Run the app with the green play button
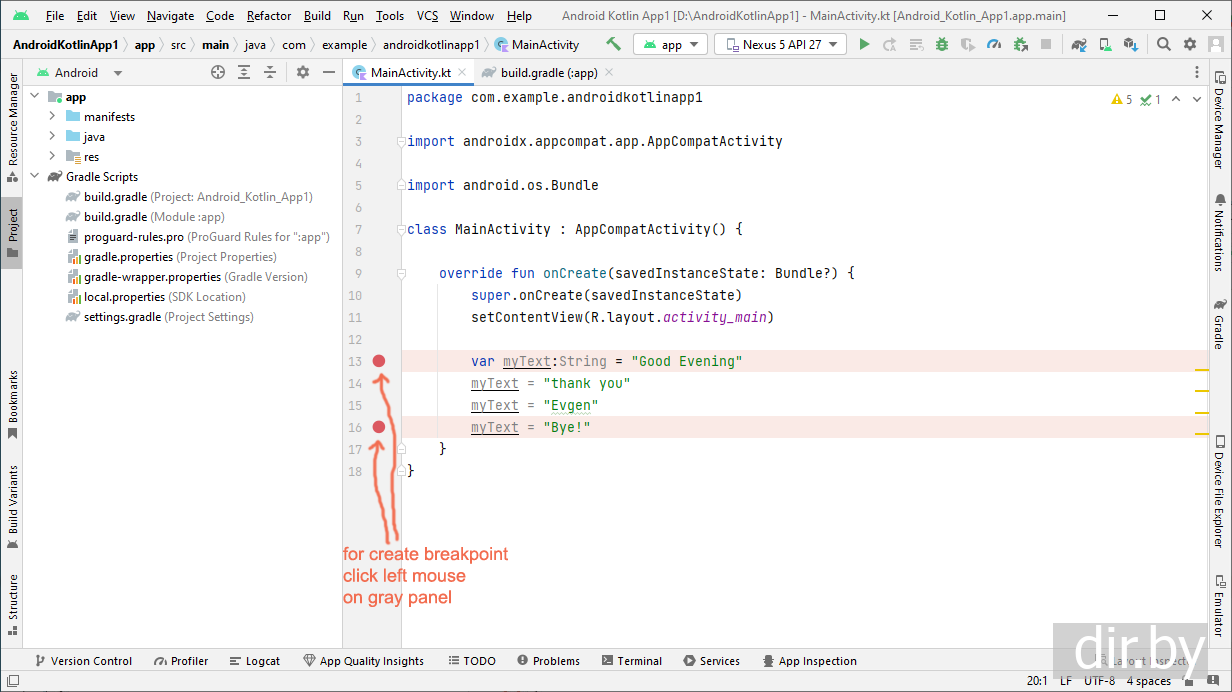The width and height of the screenshot is (1232, 692). 864,44
